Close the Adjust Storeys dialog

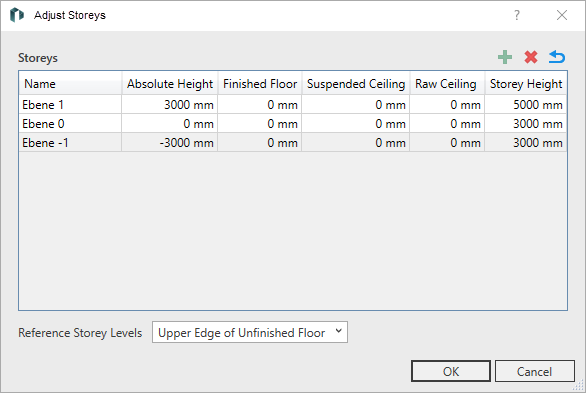point(562,15)
